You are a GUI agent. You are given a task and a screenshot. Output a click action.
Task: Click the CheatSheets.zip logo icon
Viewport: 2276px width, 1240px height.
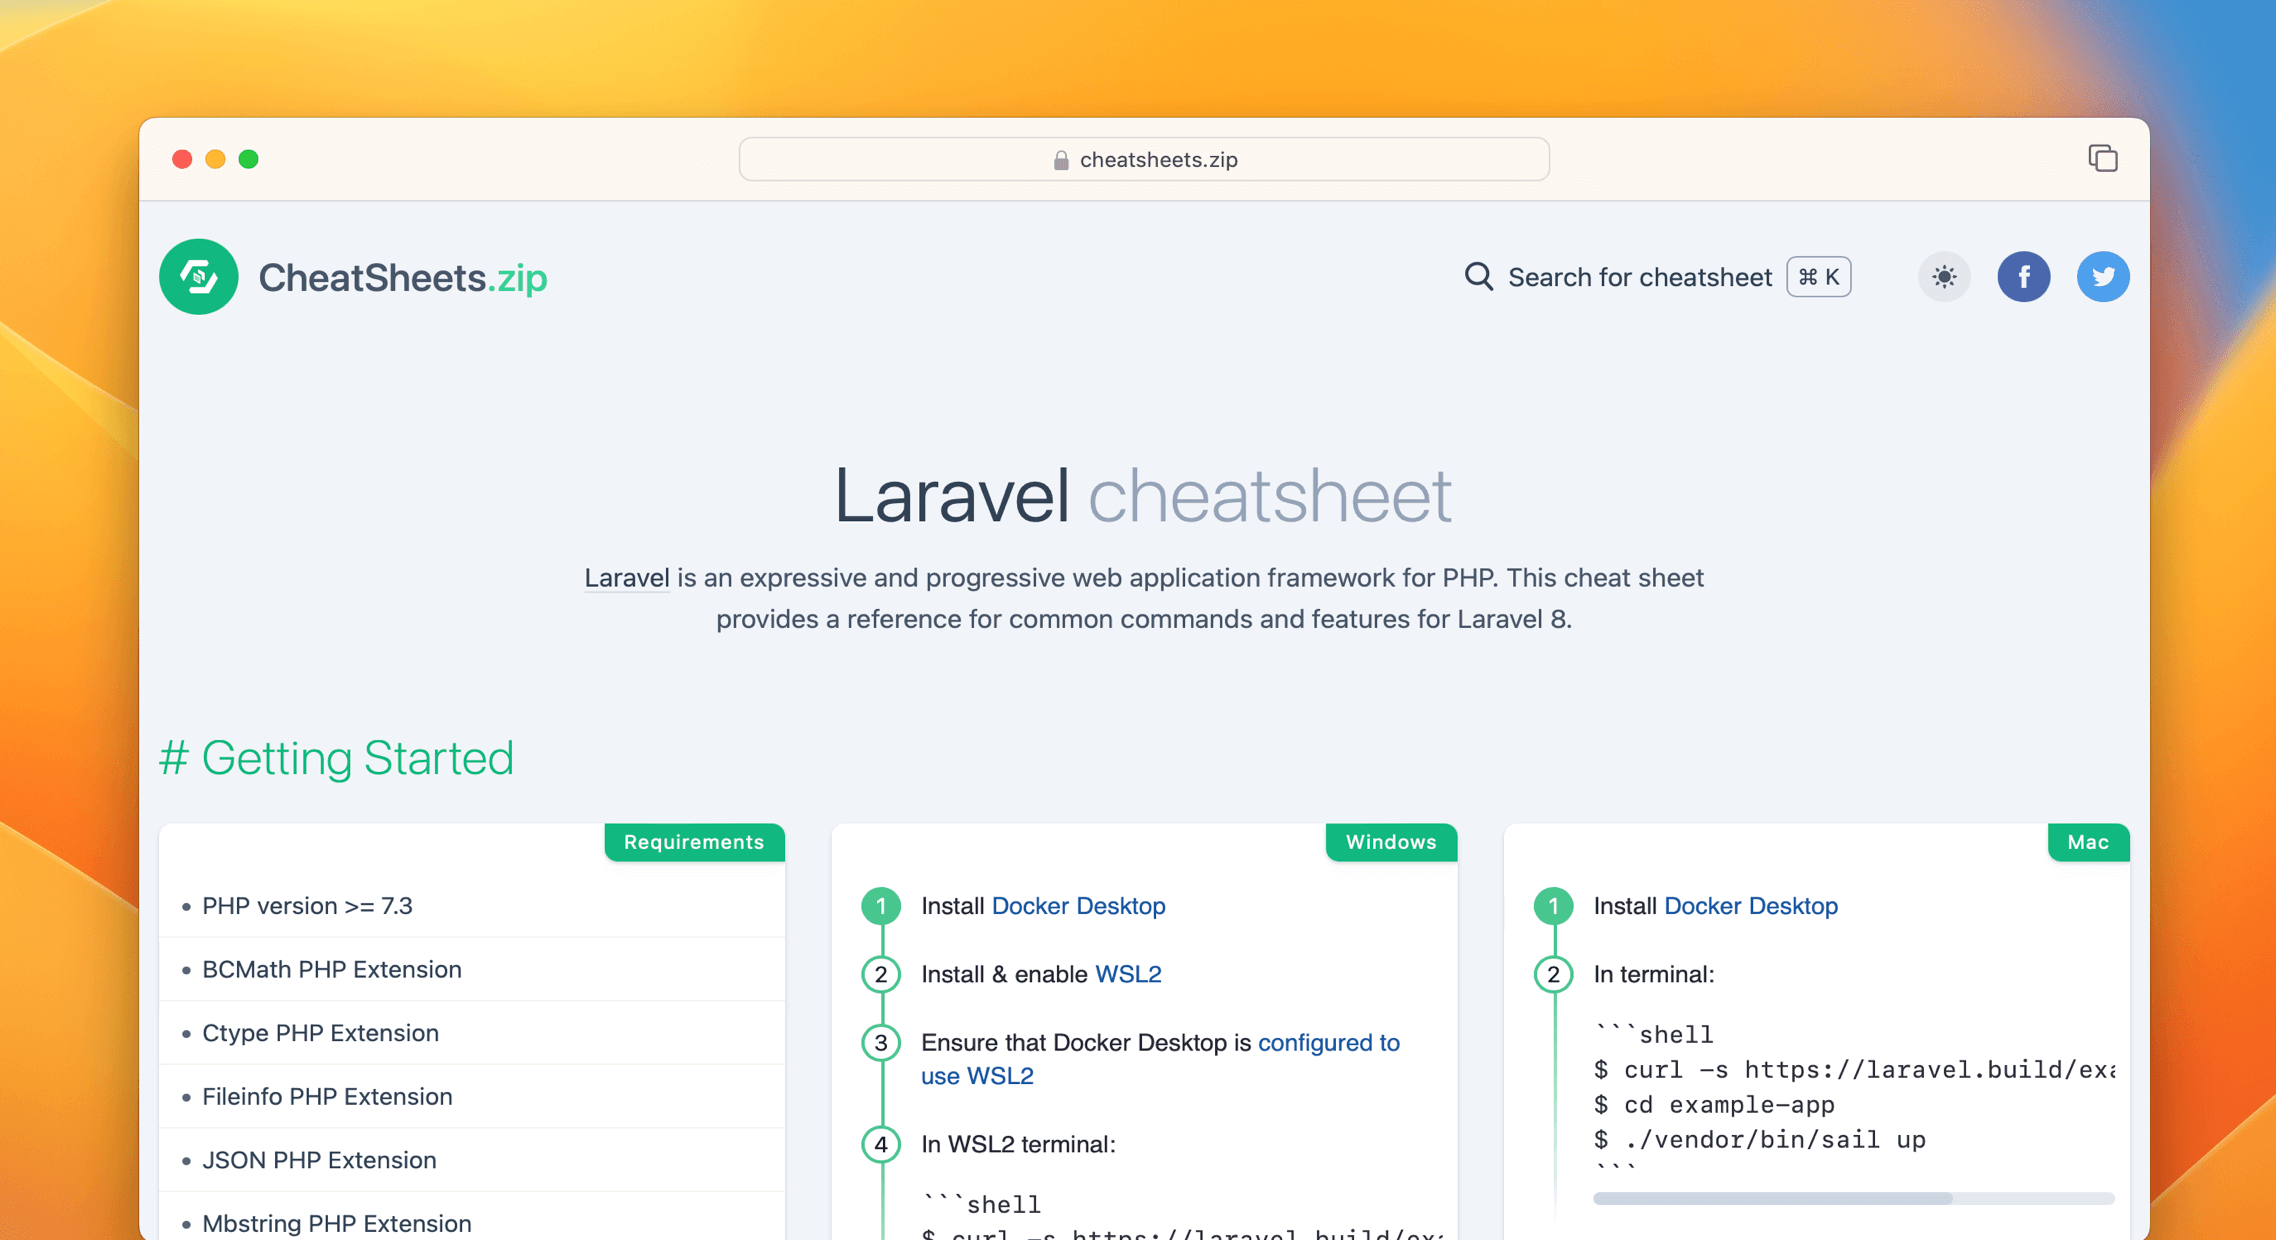click(x=198, y=277)
